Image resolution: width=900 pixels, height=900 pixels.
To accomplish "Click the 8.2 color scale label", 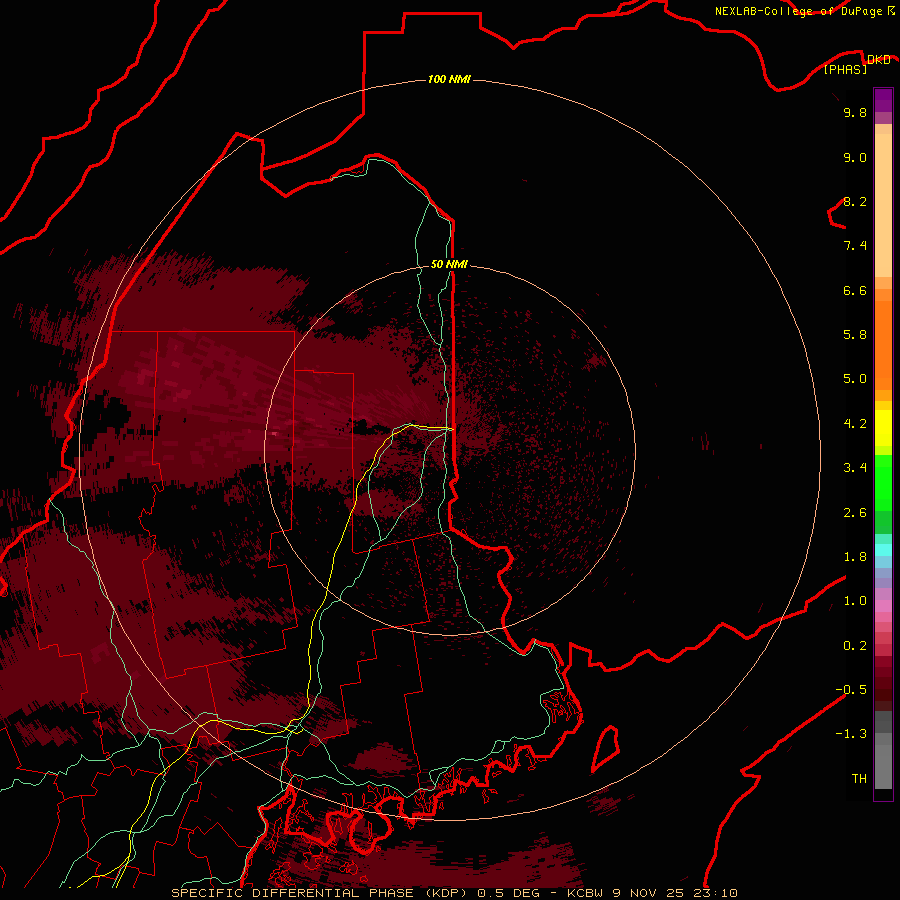I will (x=855, y=201).
